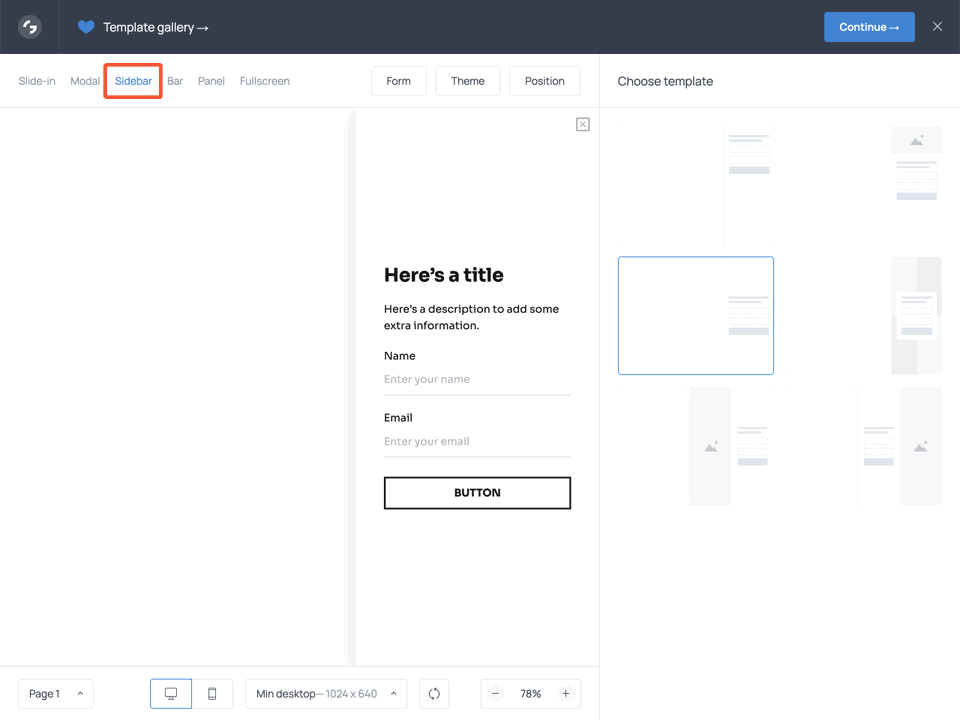Switch to mobile preview mode

click(212, 694)
